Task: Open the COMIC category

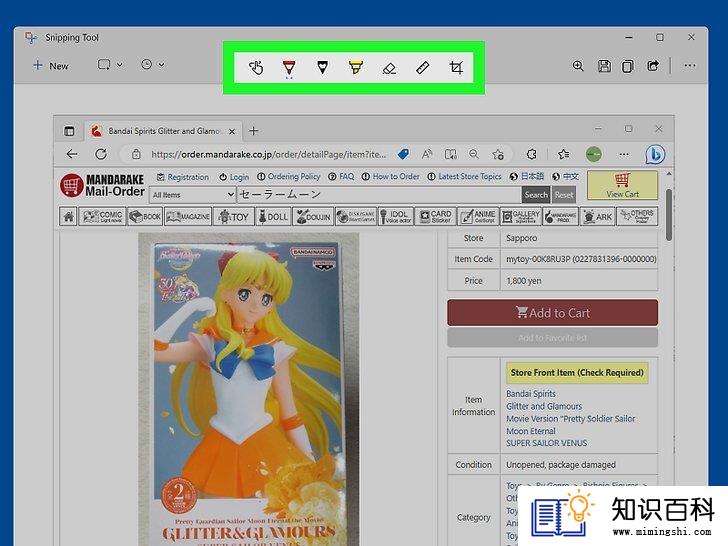Action: (102, 216)
